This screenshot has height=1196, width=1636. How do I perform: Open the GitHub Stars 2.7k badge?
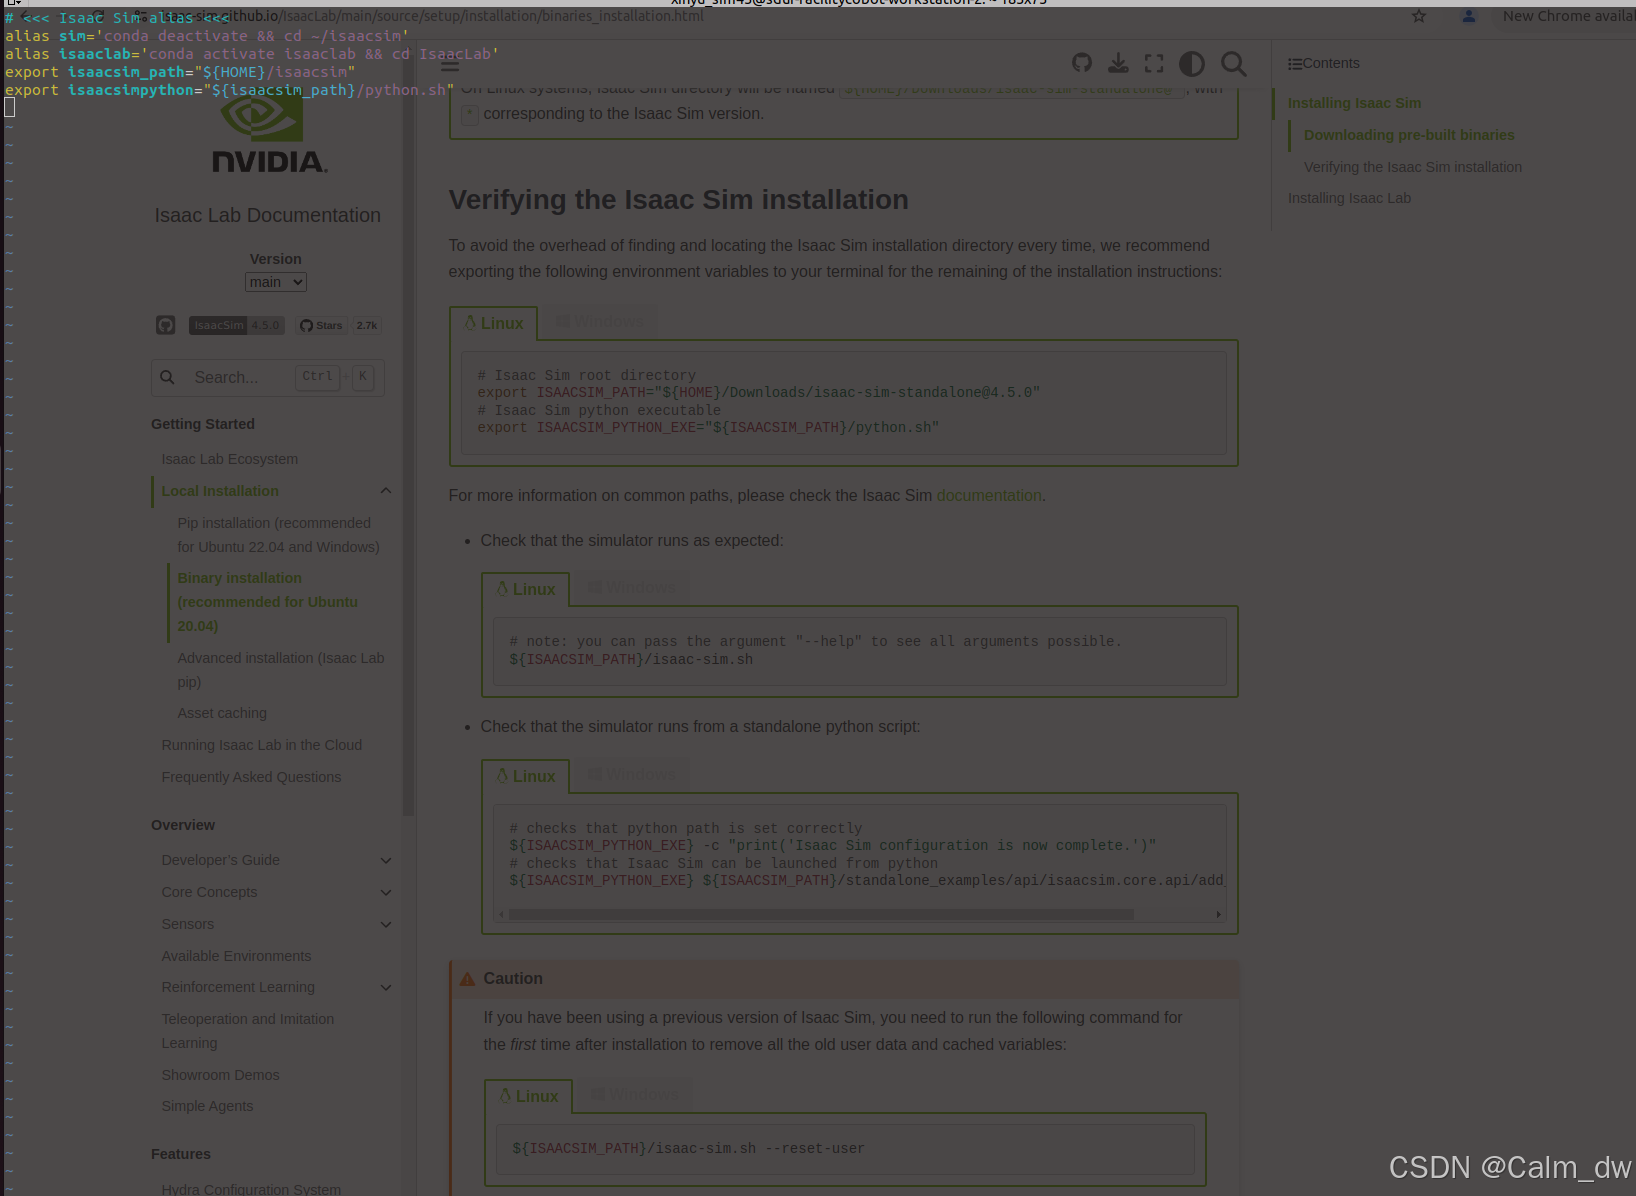[x=338, y=325]
